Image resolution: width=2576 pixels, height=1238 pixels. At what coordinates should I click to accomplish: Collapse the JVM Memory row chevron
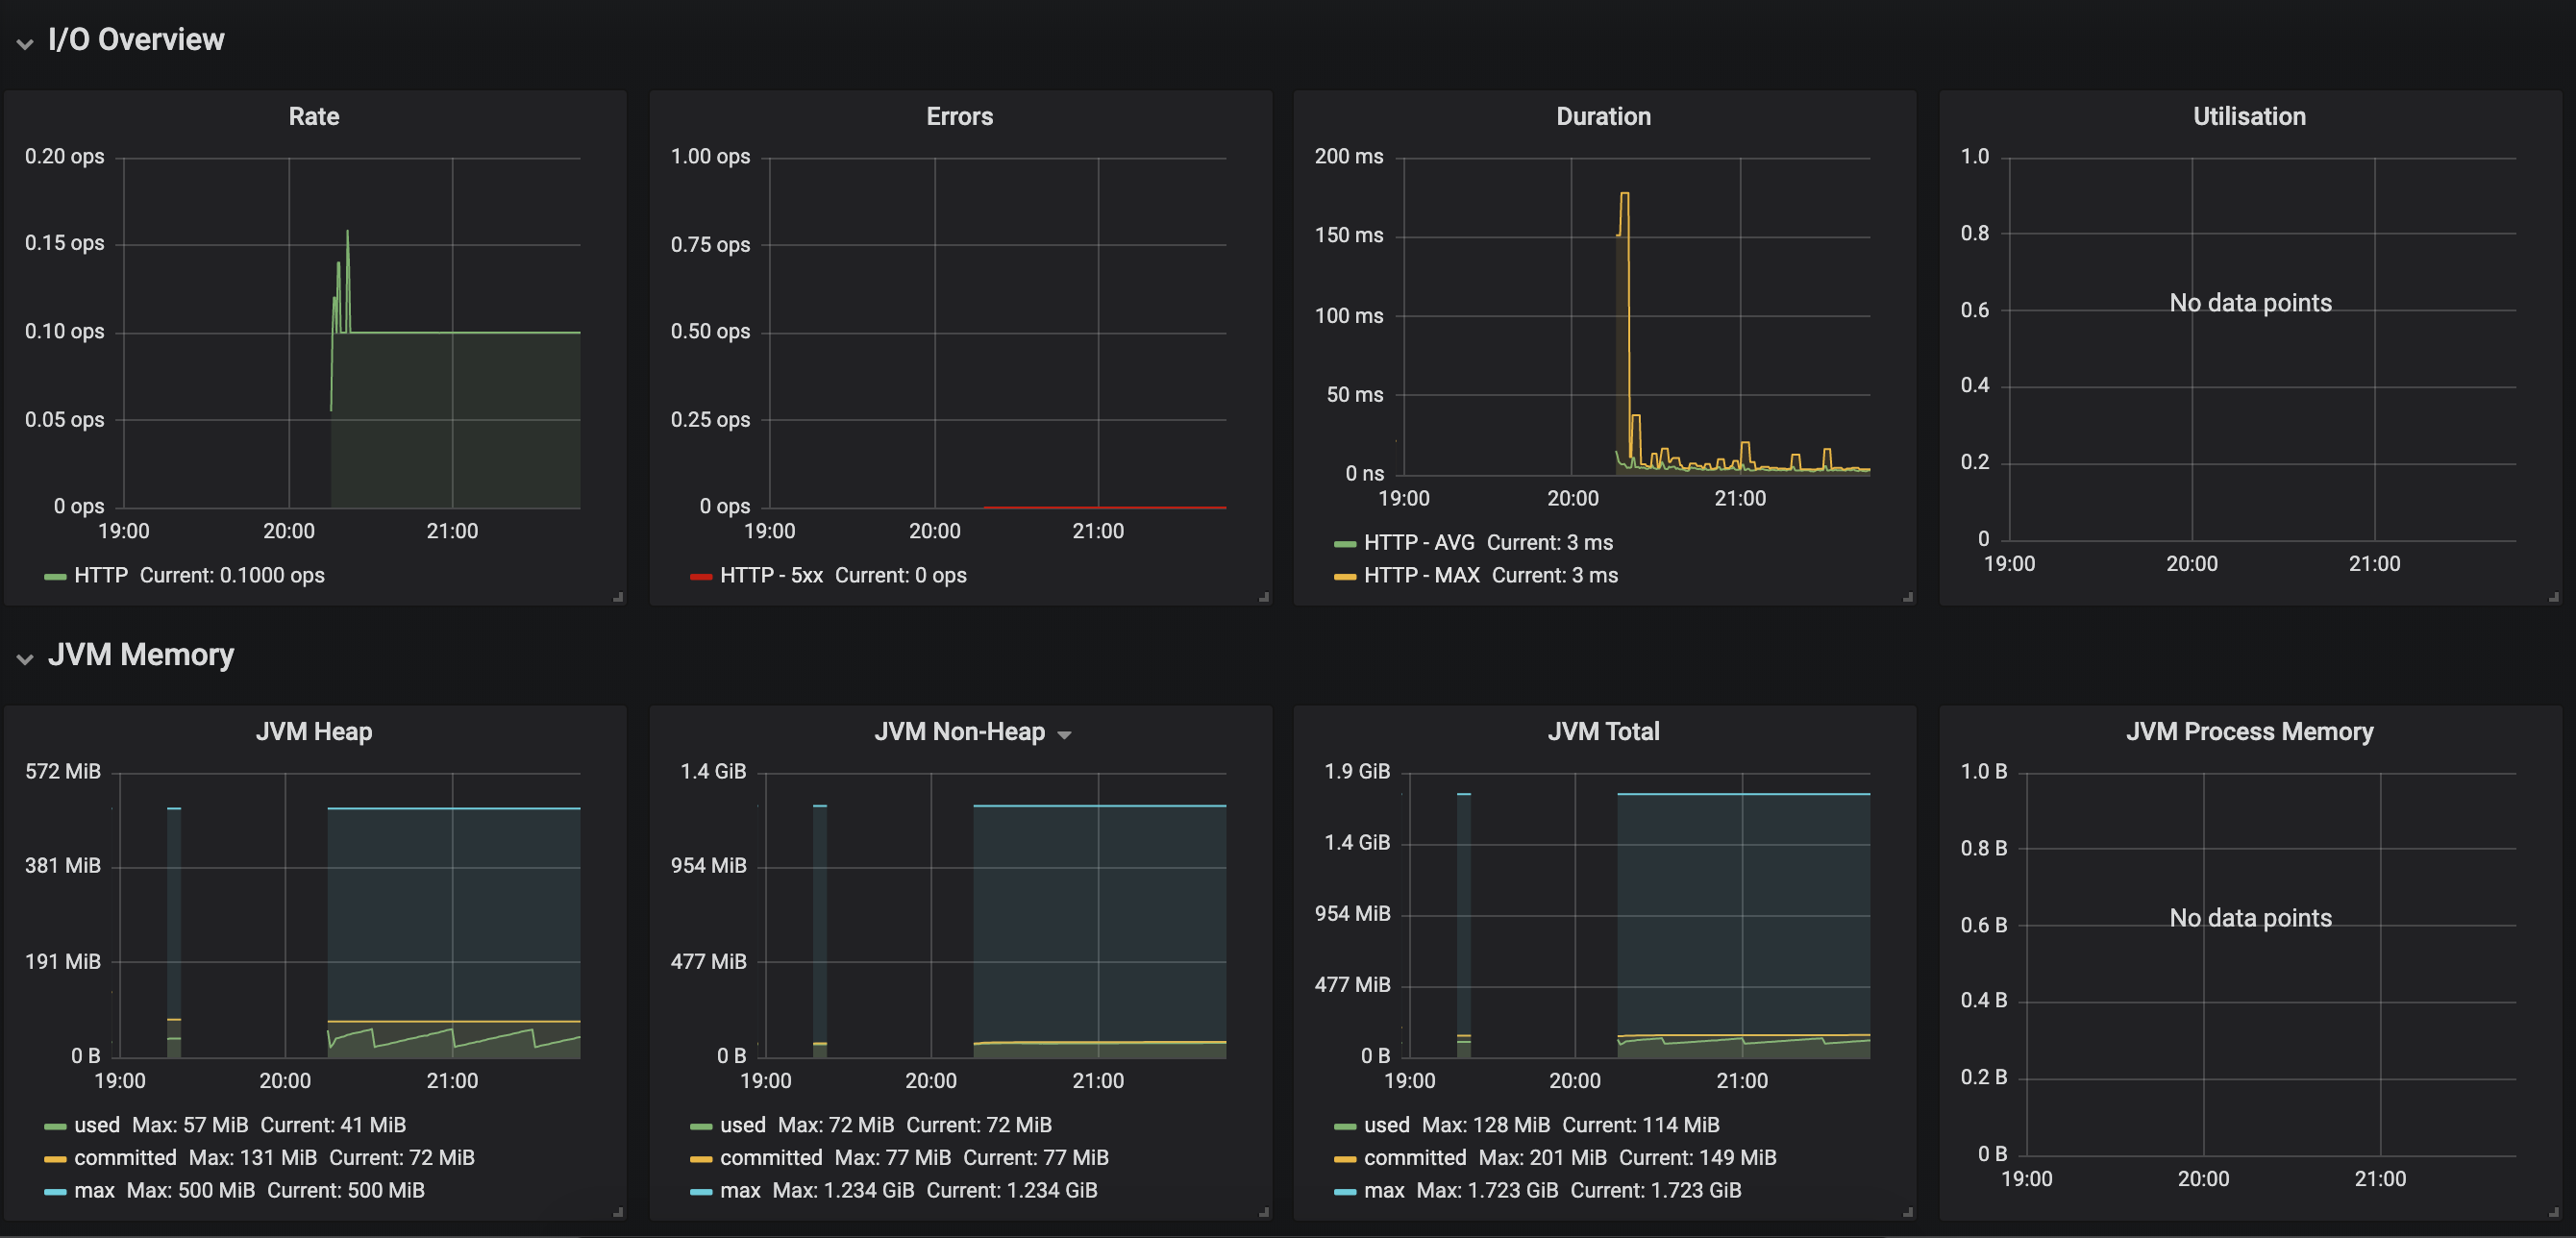coord(25,658)
